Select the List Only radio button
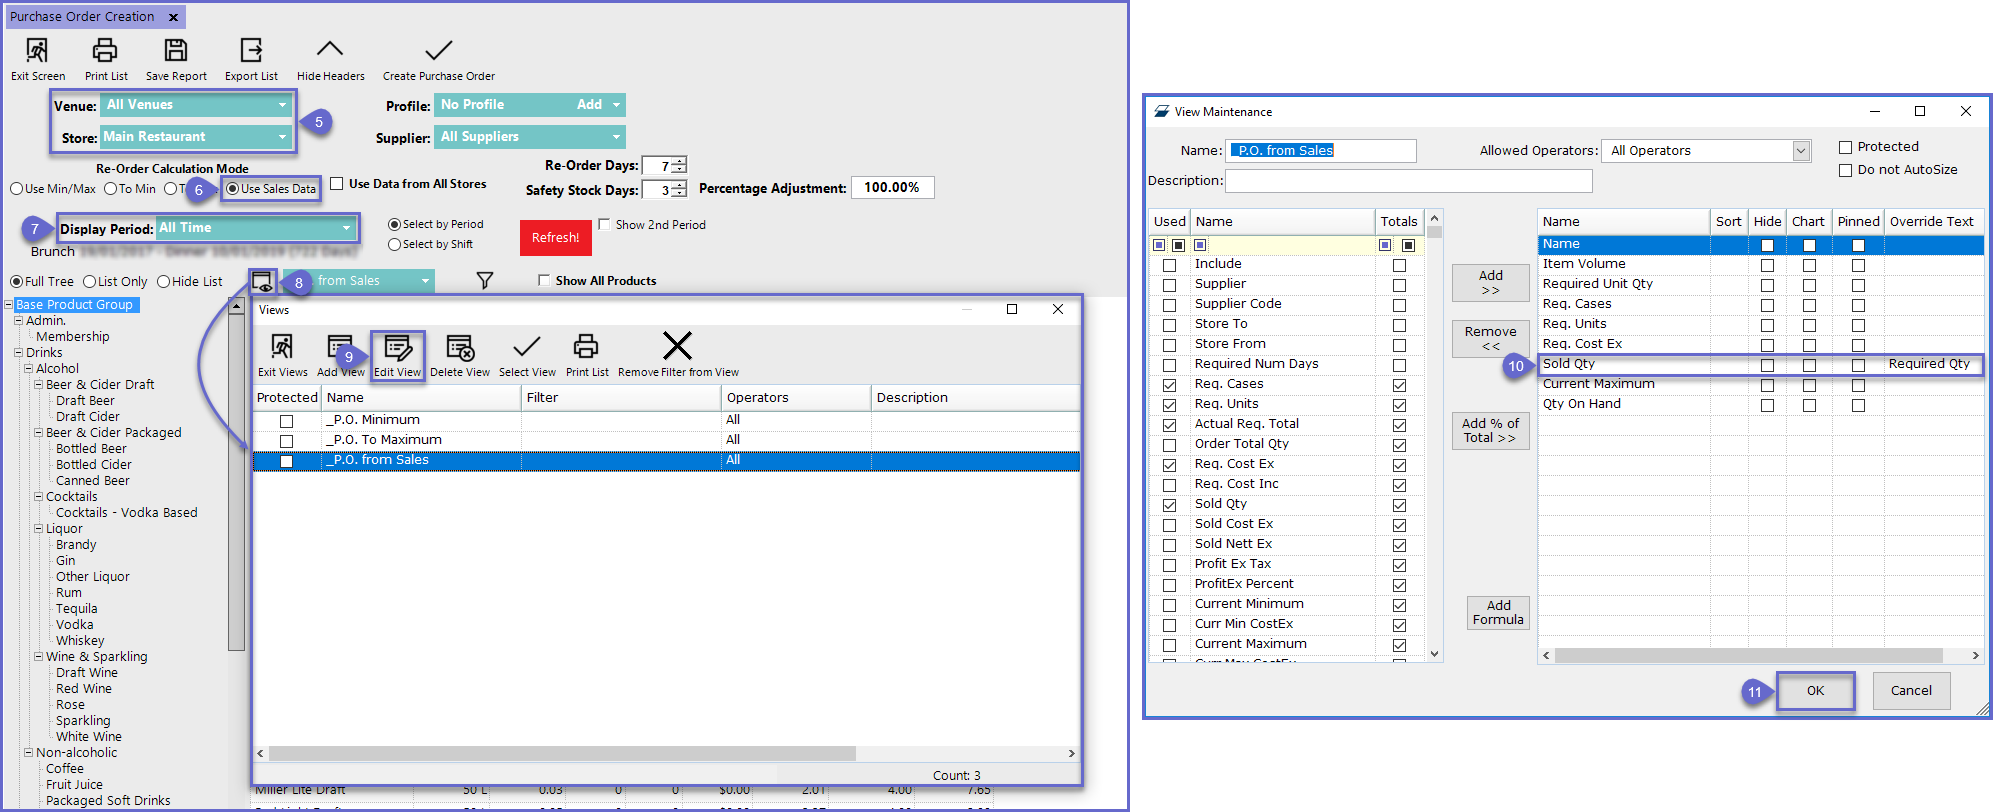This screenshot has height=812, width=1993. [x=89, y=282]
